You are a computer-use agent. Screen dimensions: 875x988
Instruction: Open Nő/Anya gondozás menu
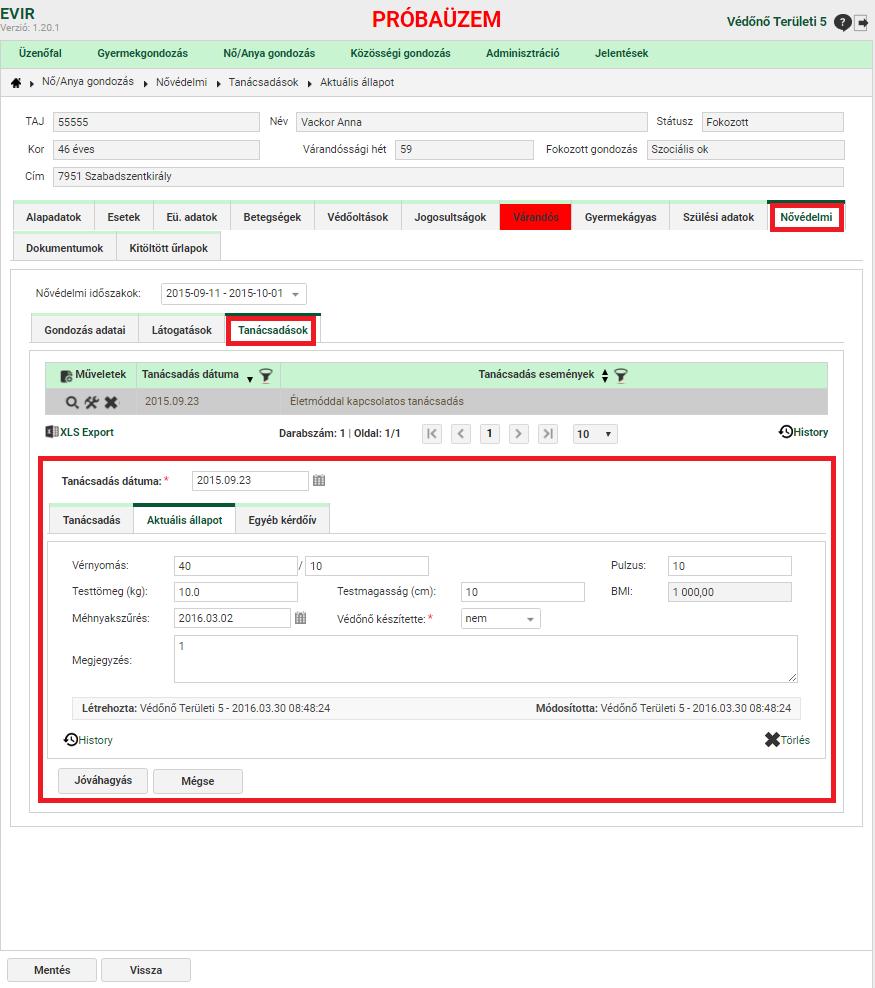click(x=269, y=54)
